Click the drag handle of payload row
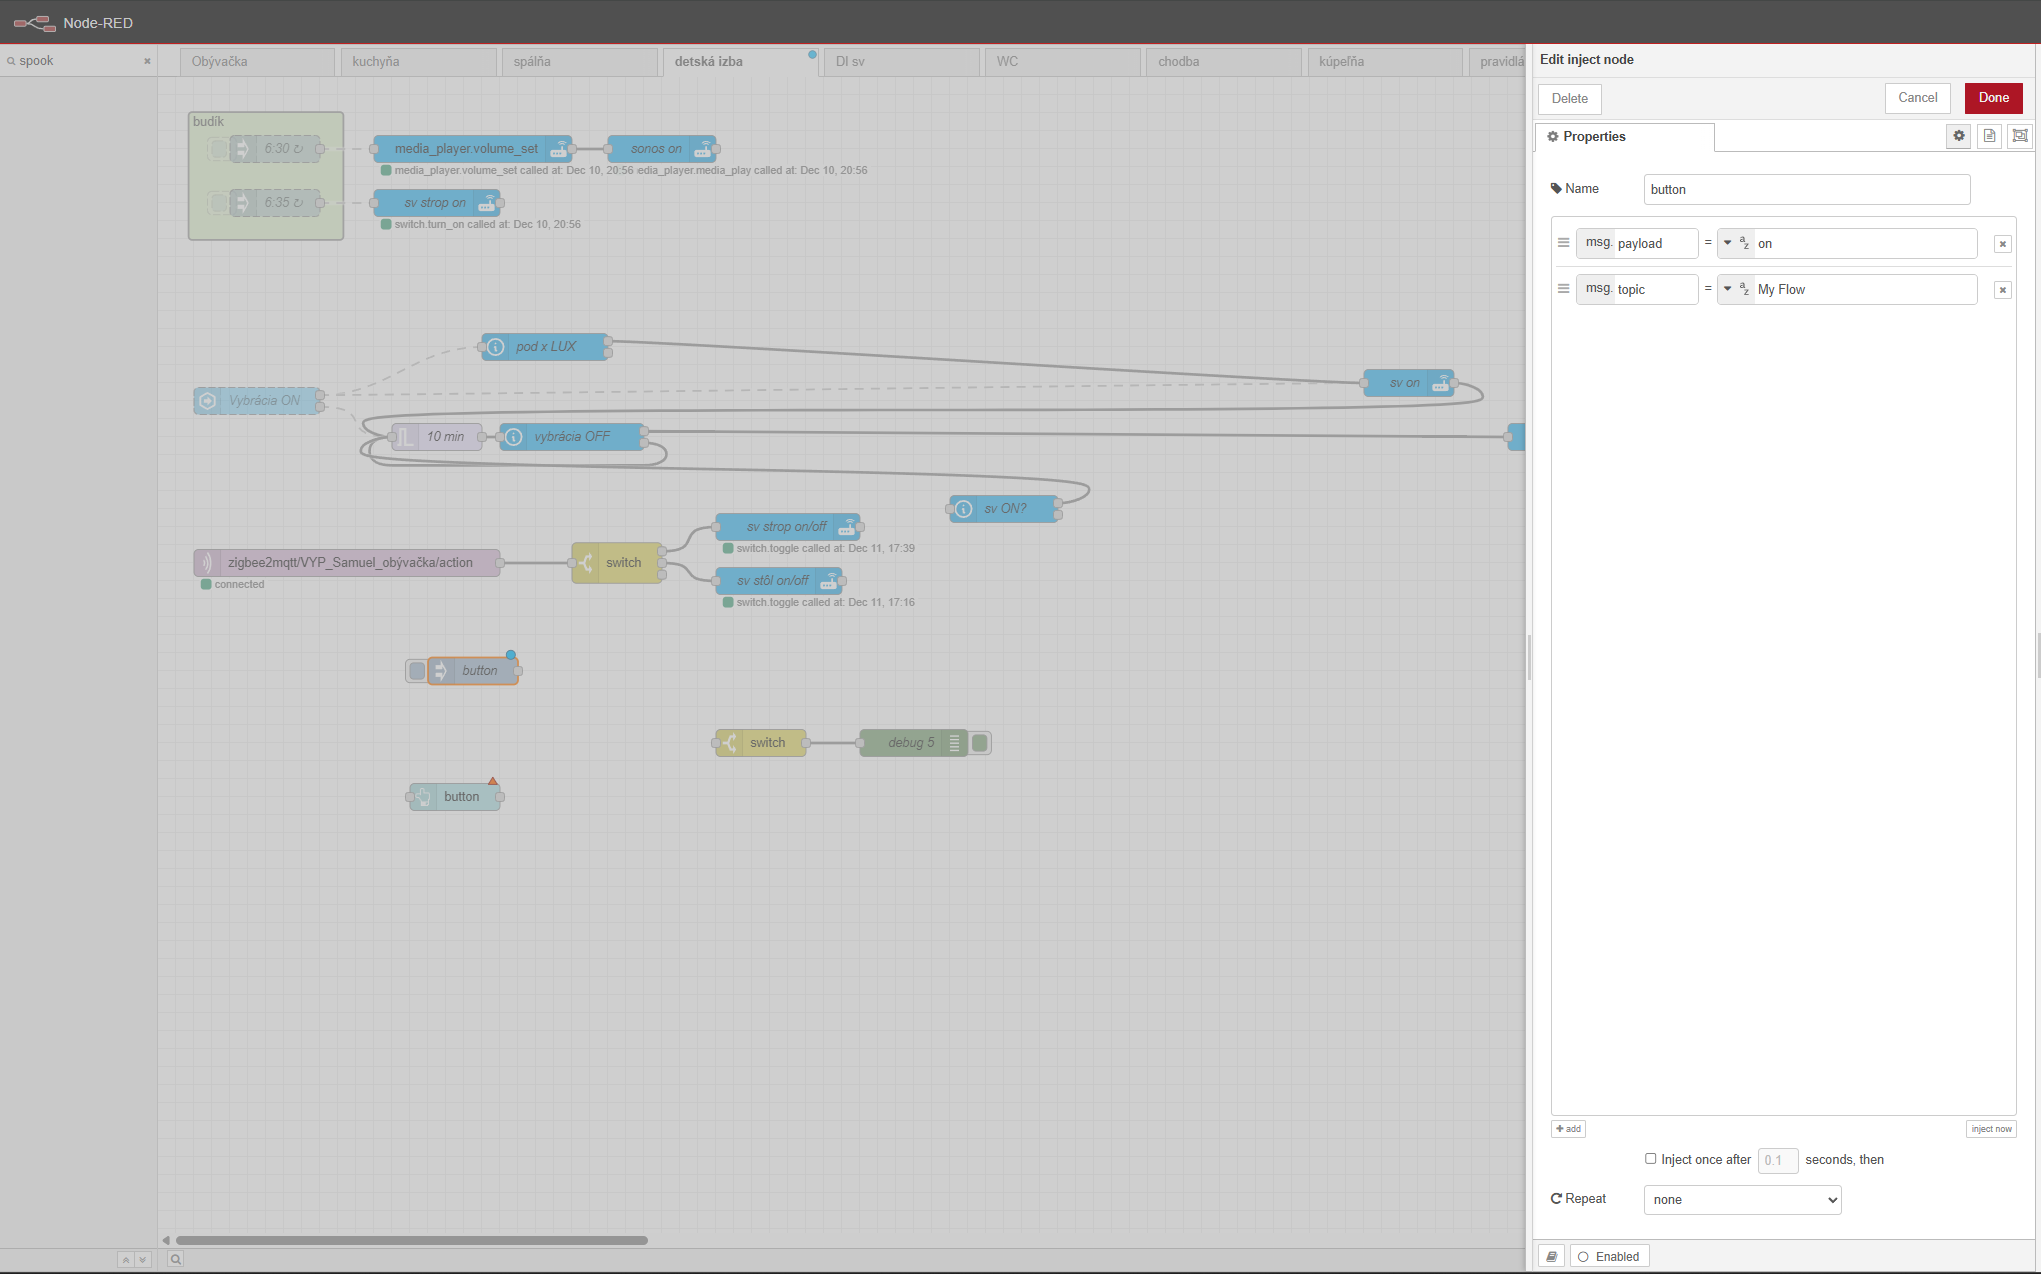Screen dimensions: 2041x1274 click(x=1563, y=243)
